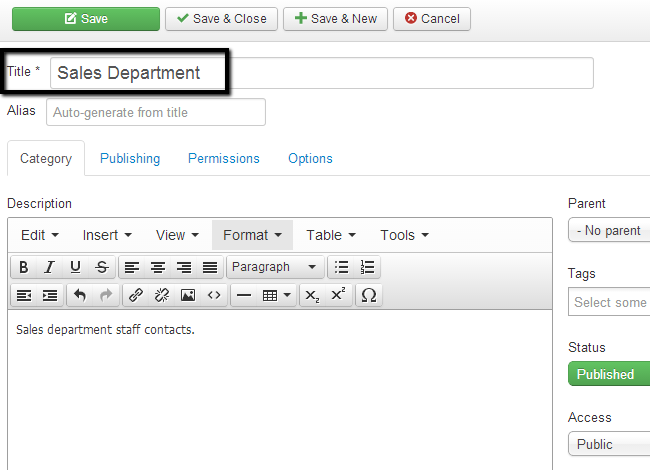650x470 pixels.
Task: Open the Paragraph format dropdown
Action: pos(275,267)
